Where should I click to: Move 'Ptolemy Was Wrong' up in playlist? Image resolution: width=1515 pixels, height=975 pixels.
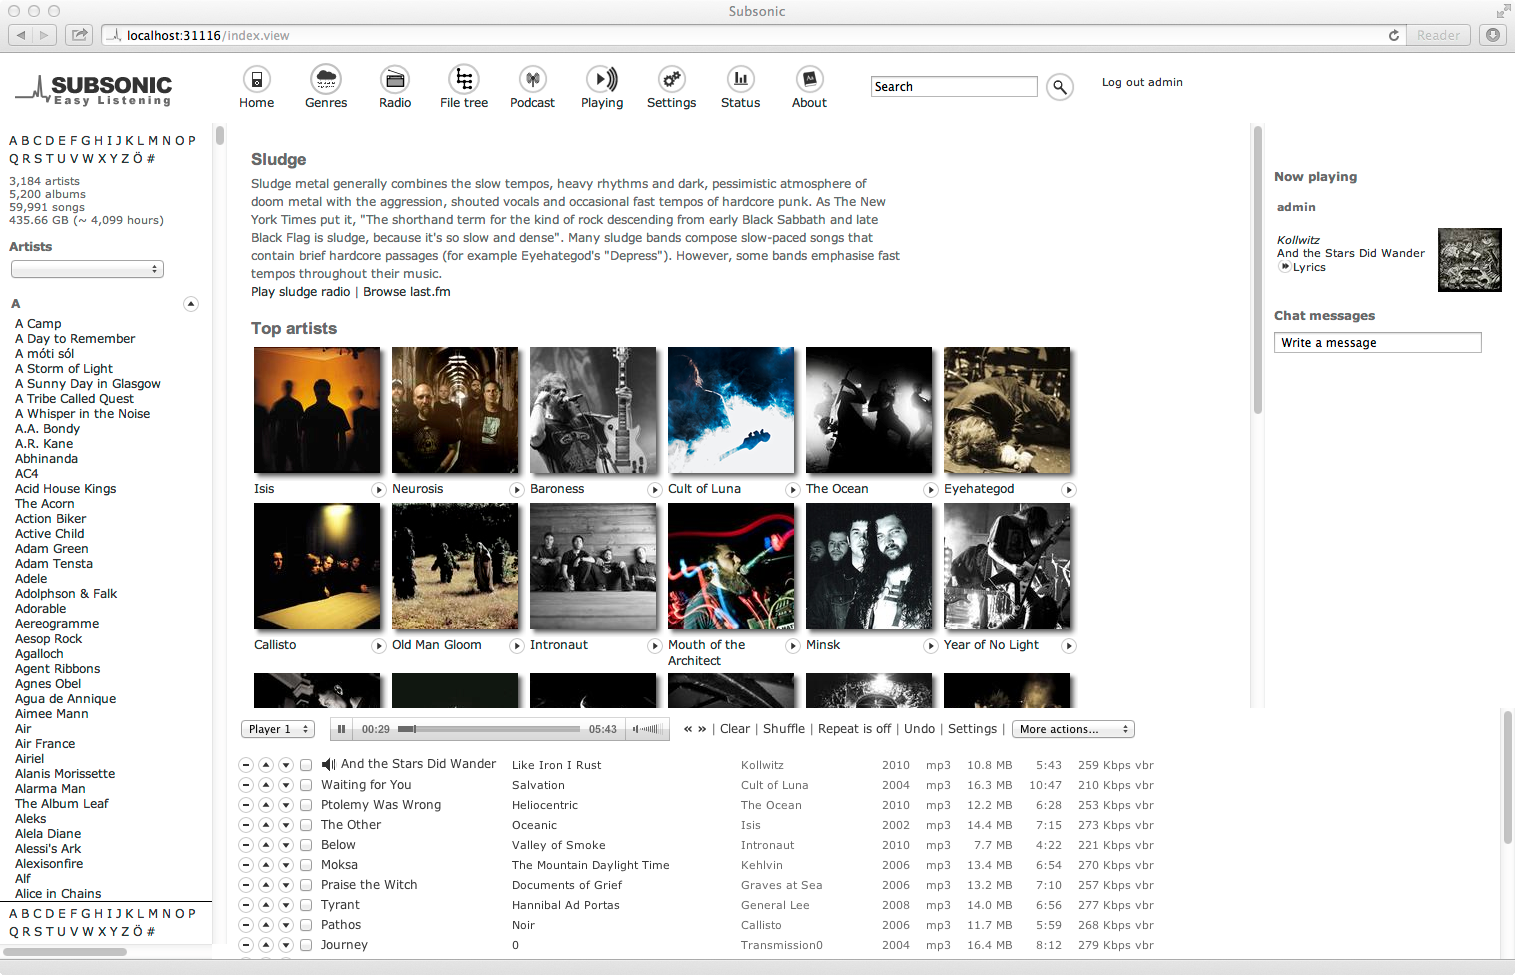click(x=266, y=805)
